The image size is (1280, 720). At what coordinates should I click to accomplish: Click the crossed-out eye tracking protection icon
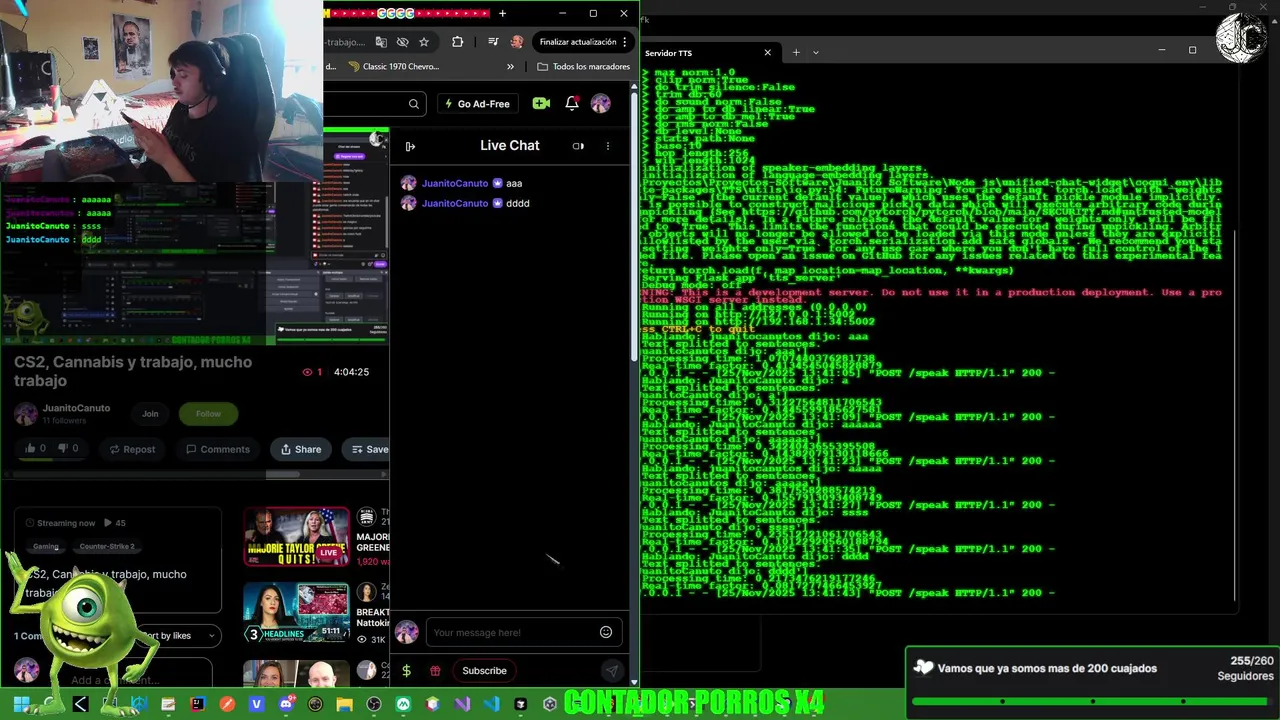click(x=402, y=42)
